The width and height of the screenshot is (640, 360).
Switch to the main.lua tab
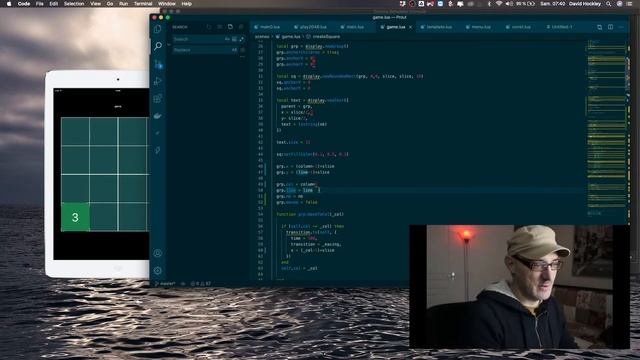tap(355, 27)
